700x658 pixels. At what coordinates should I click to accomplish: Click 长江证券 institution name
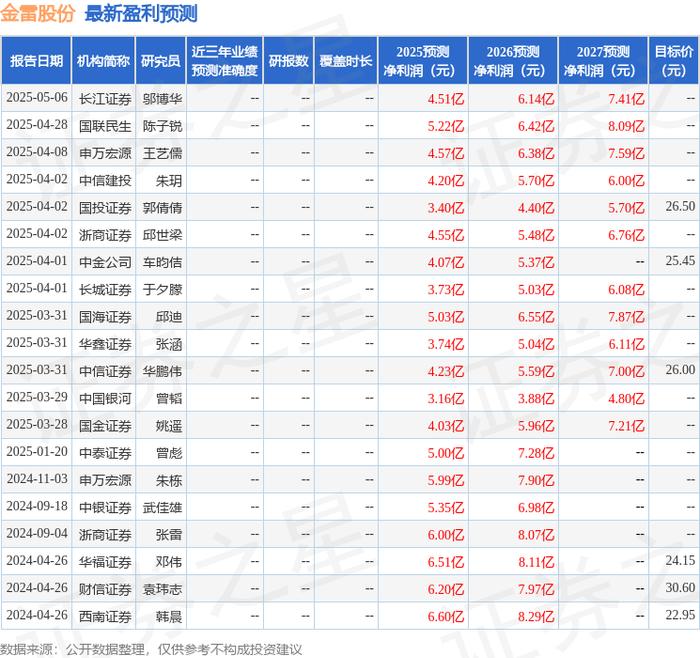coord(105,99)
